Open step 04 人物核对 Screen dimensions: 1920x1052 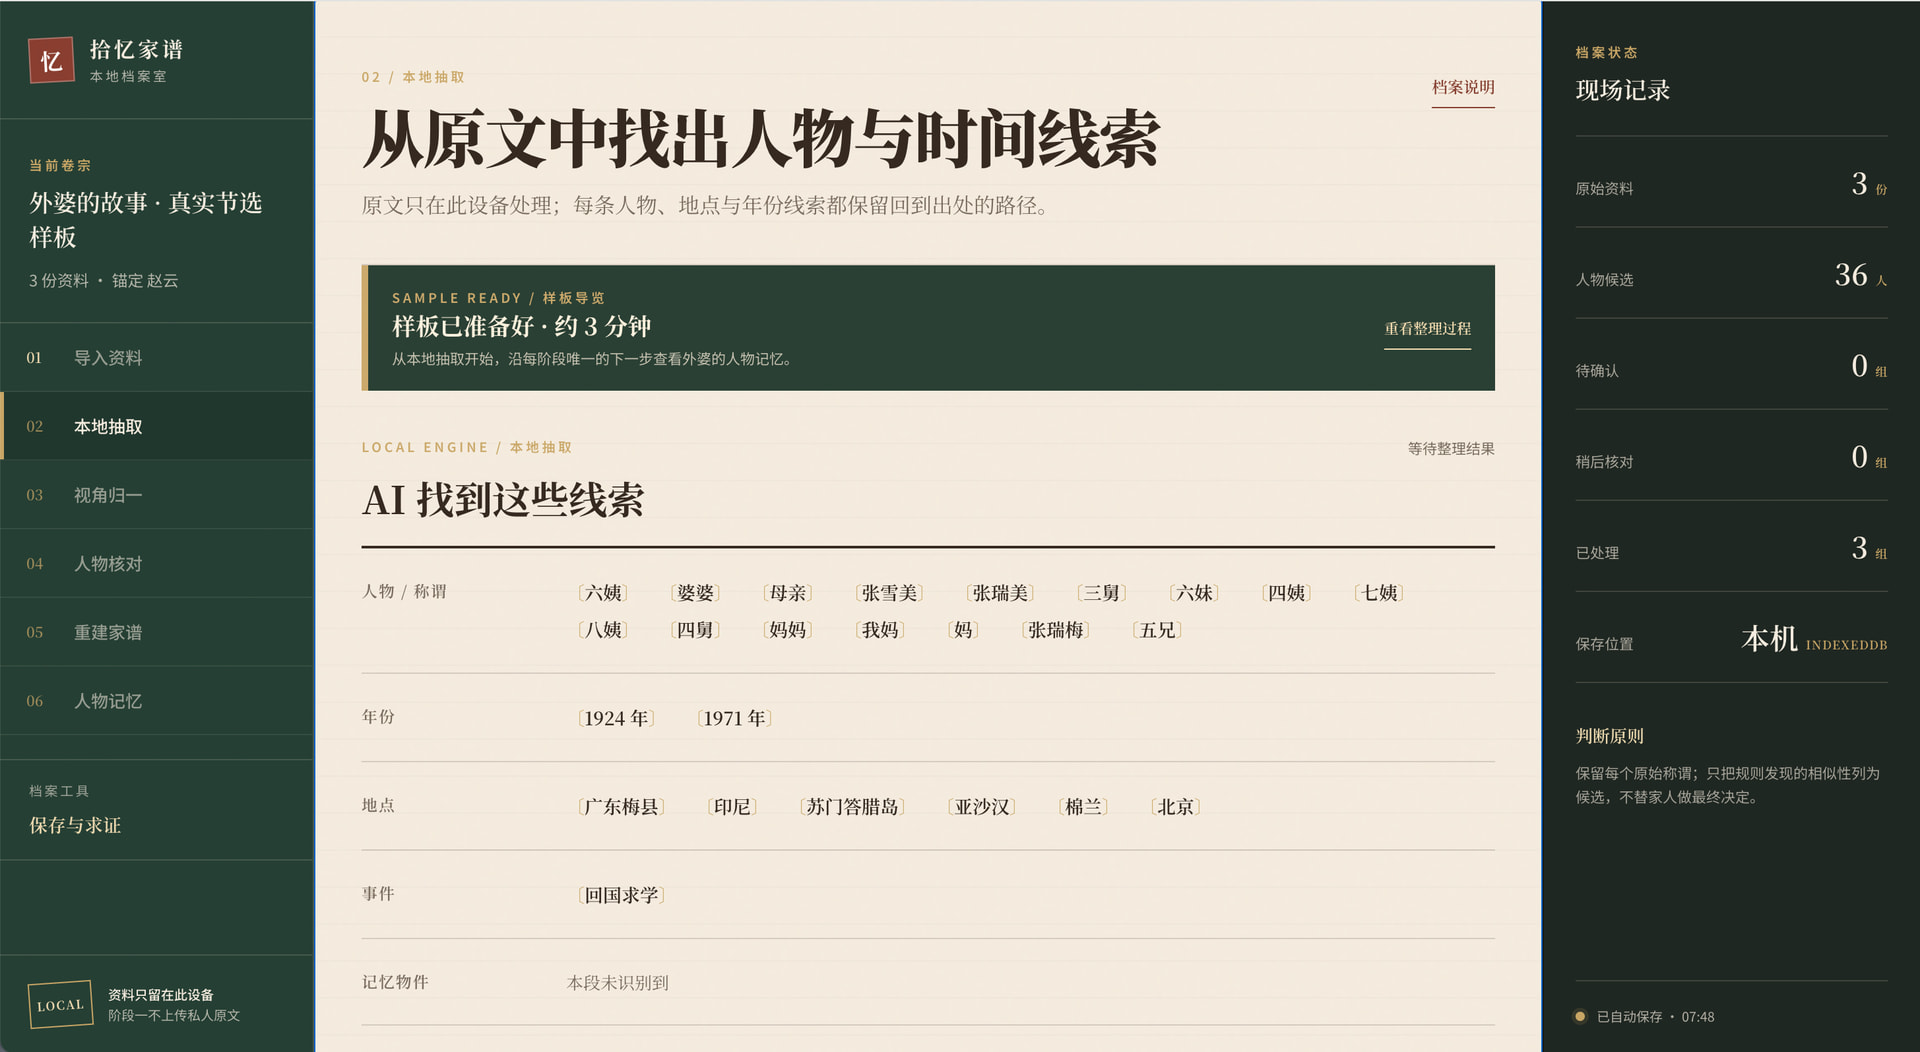point(157,564)
